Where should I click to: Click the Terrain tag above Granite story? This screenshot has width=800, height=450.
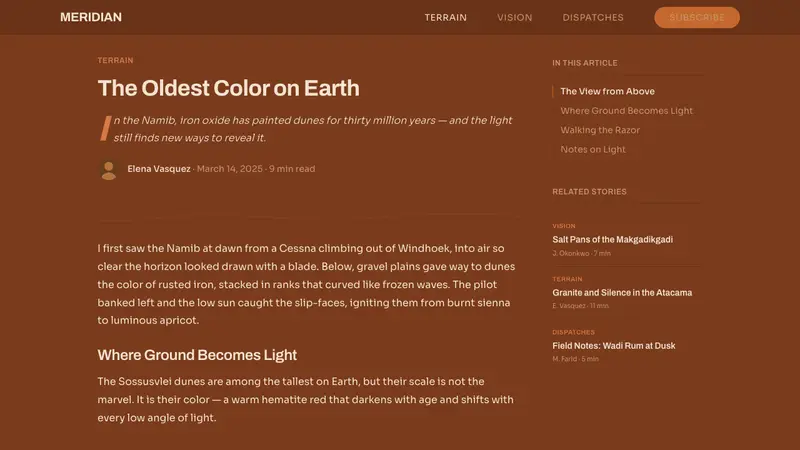[567, 279]
